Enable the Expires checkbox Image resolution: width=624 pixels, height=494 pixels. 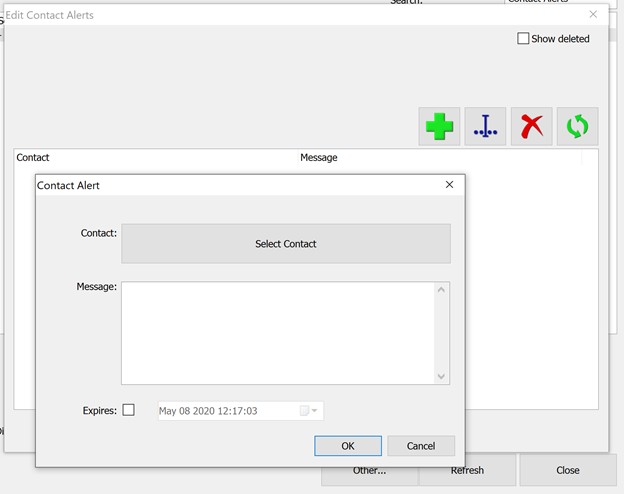point(129,410)
